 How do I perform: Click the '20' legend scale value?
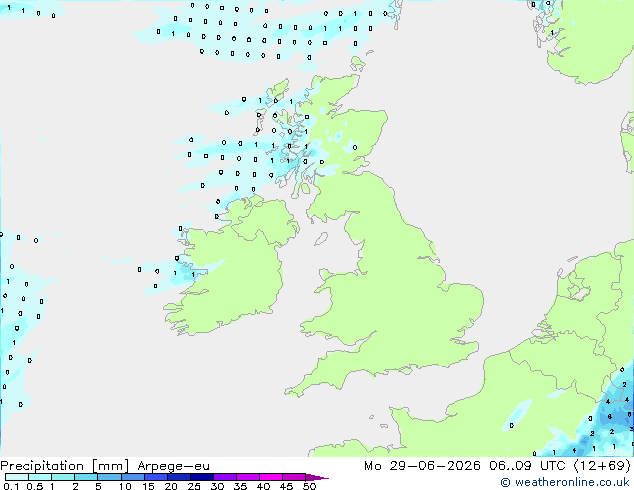tap(171, 486)
